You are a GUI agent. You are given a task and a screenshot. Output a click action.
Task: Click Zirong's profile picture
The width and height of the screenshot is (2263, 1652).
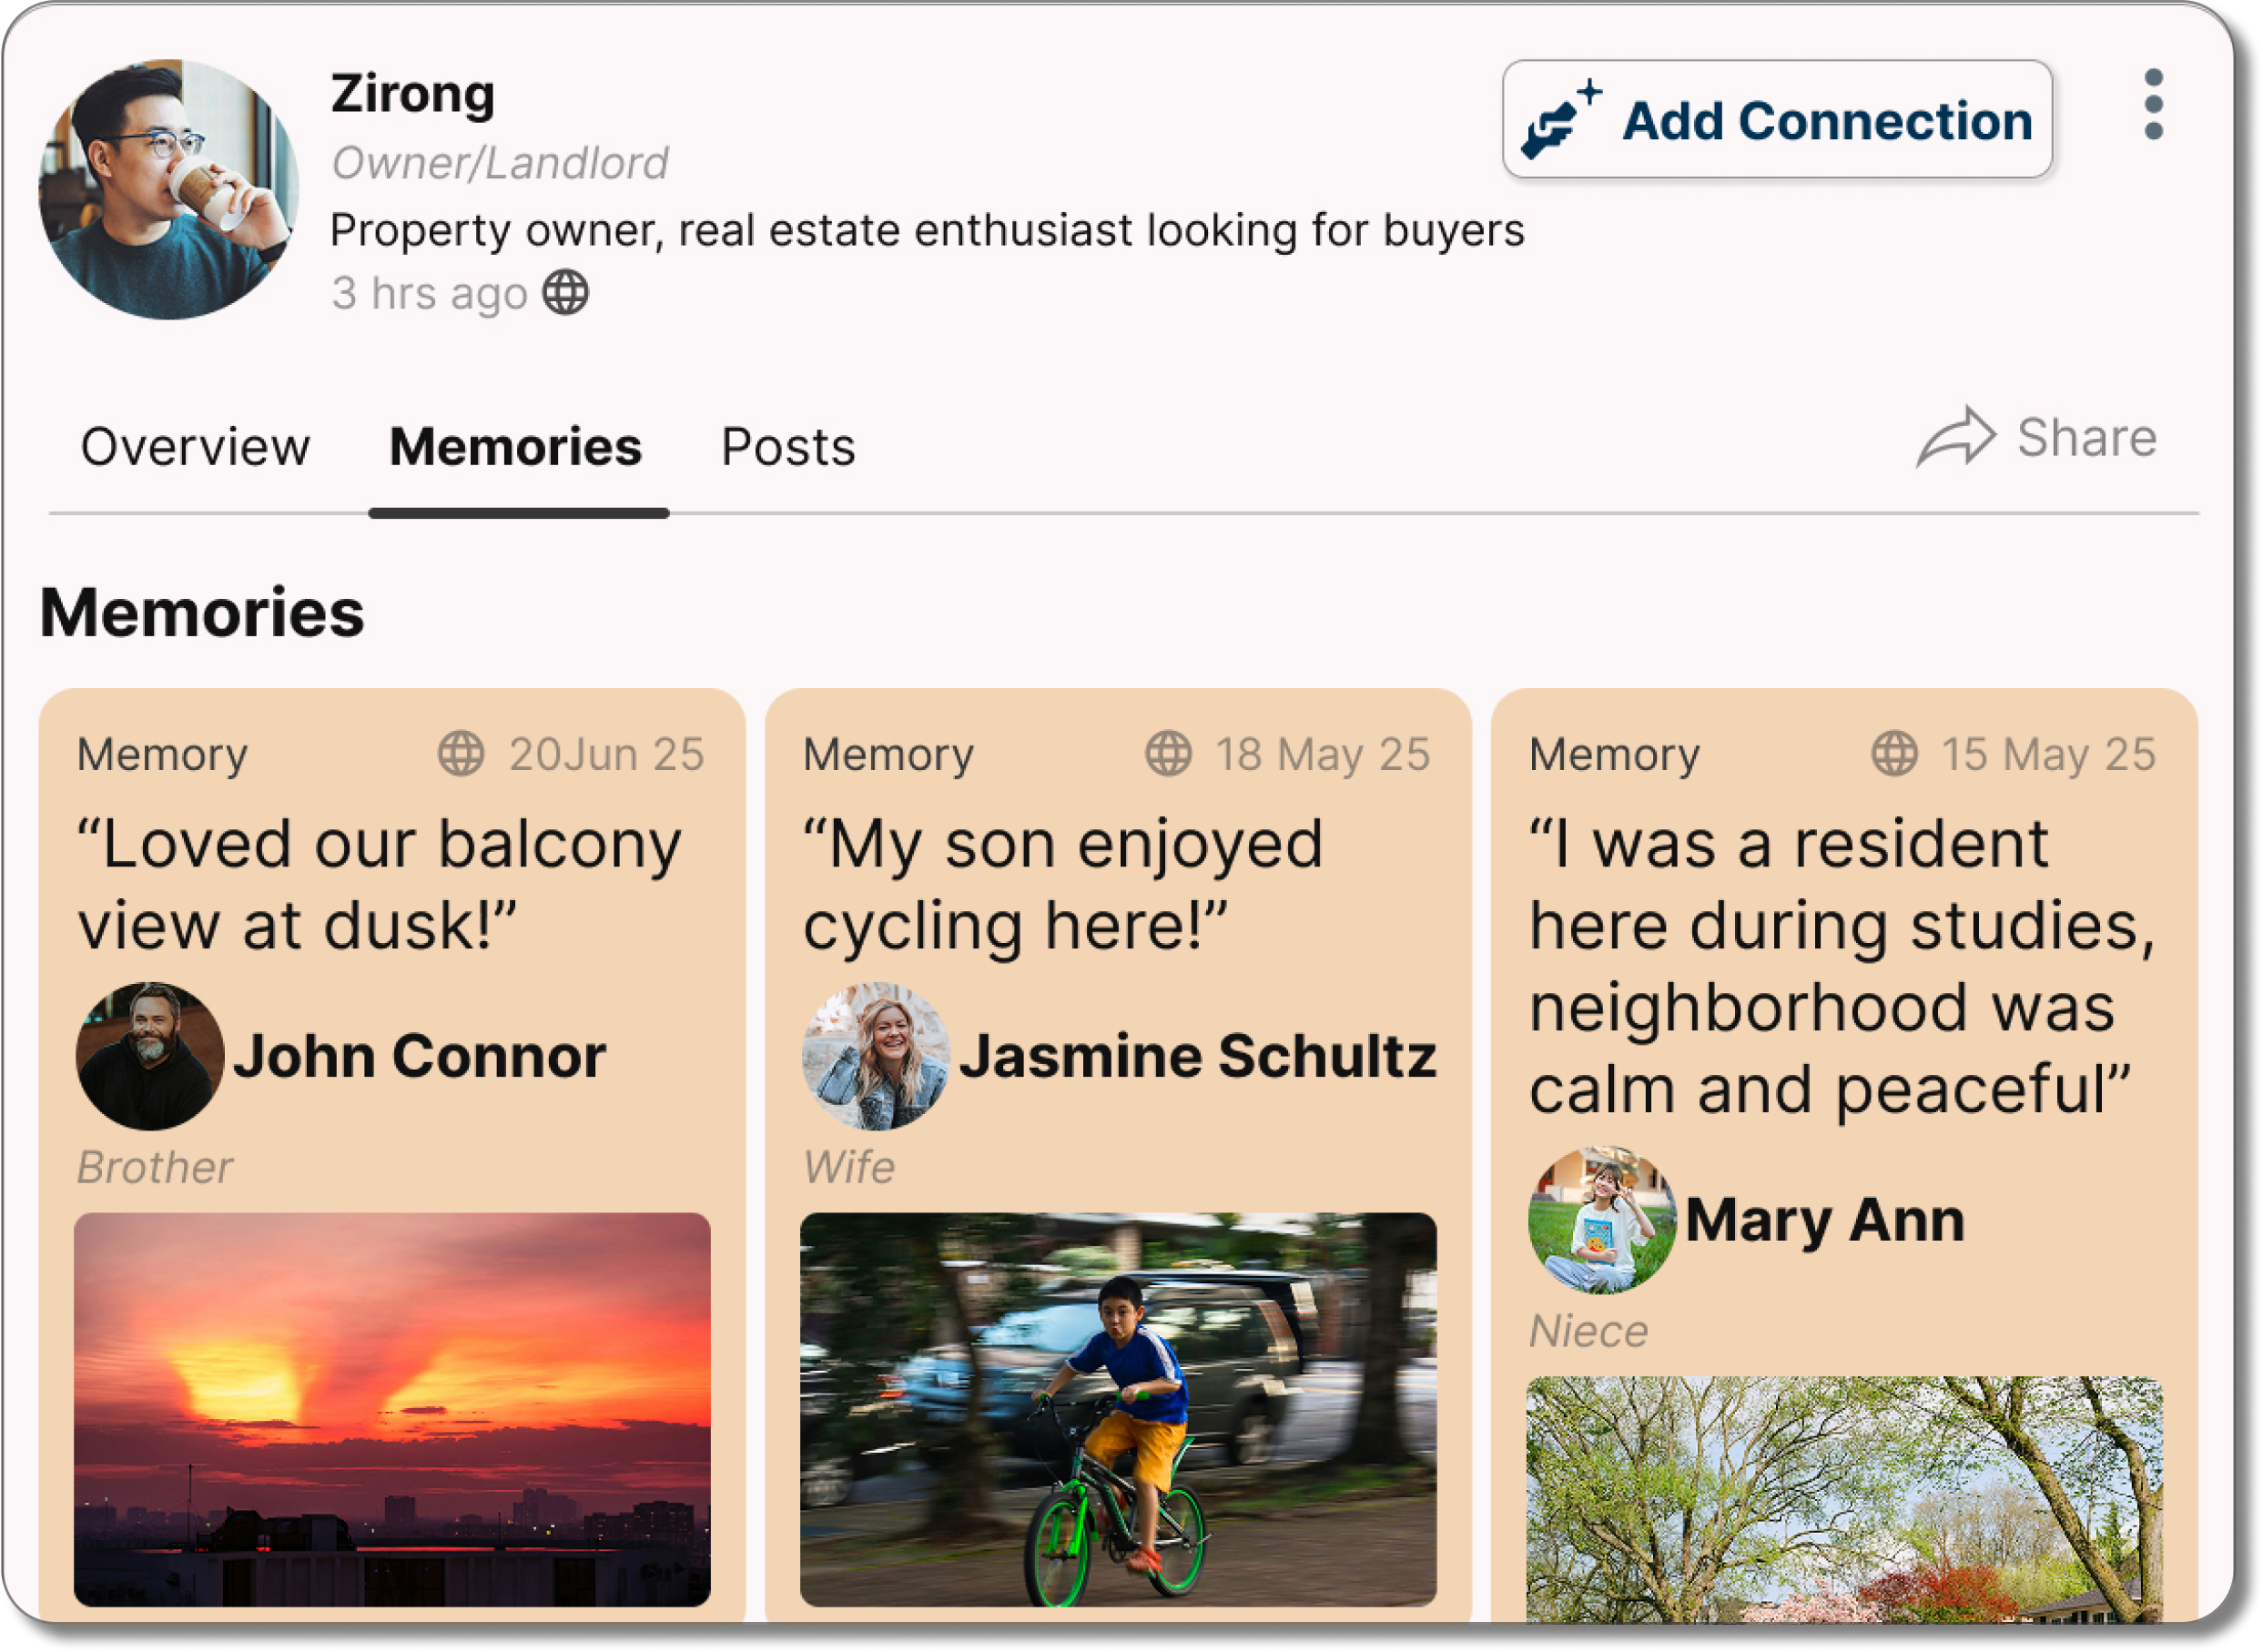(168, 190)
